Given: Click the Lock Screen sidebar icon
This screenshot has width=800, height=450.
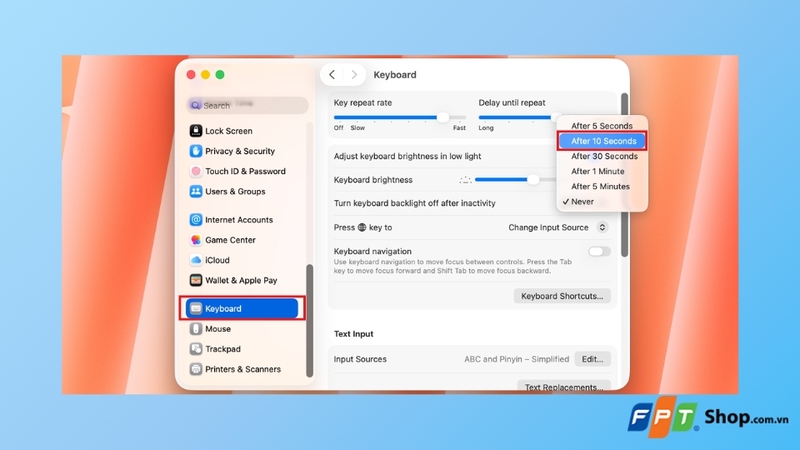Looking at the screenshot, I should point(195,131).
